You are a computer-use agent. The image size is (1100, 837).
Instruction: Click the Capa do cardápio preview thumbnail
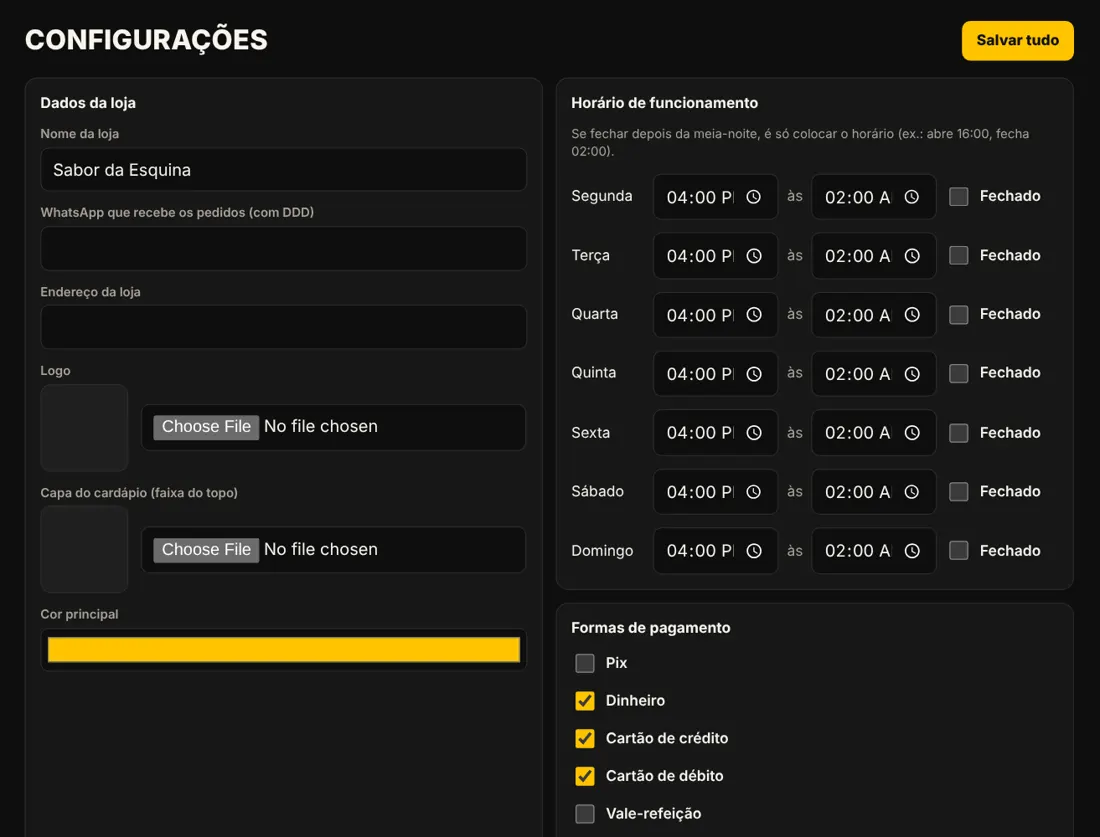84,549
